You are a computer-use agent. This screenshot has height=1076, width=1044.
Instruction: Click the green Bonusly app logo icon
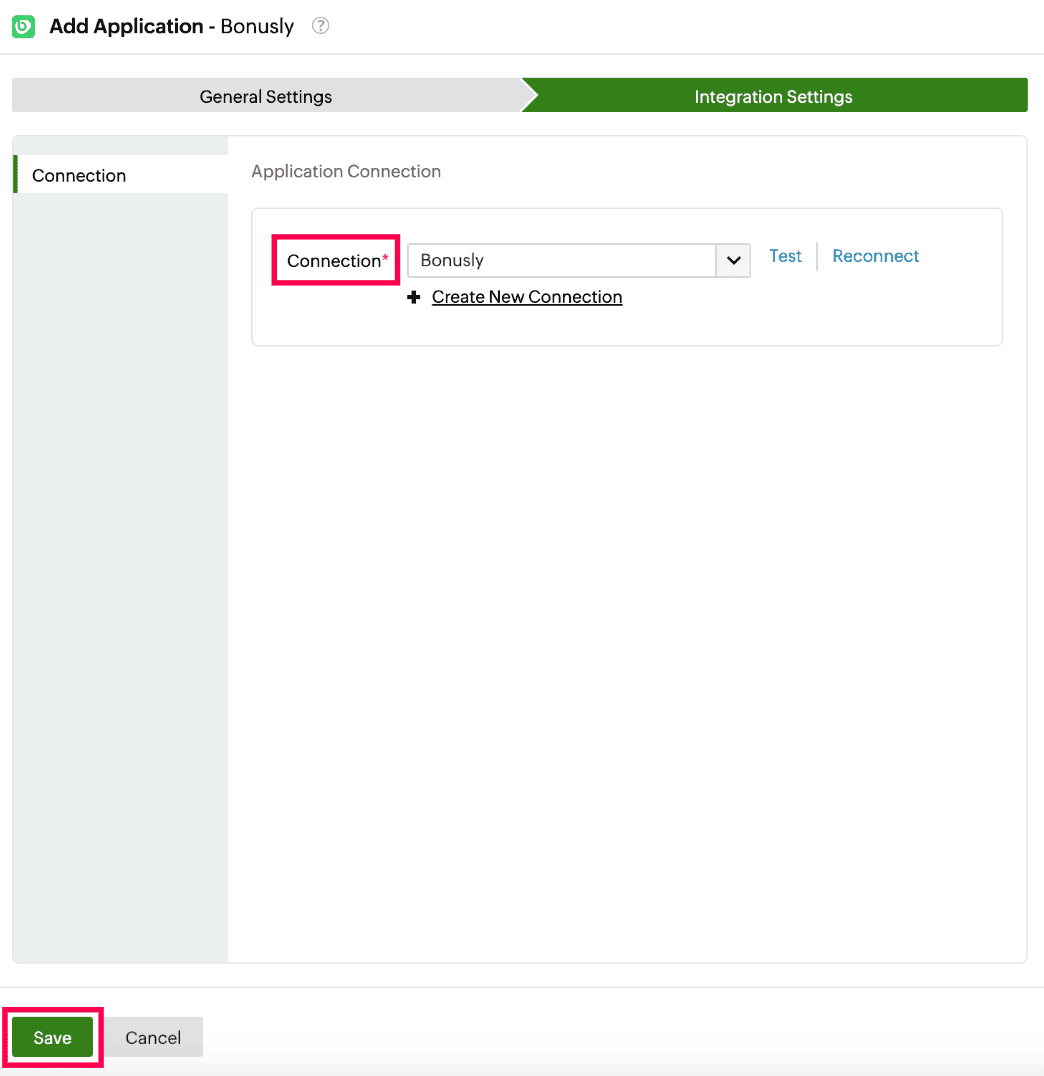click(23, 26)
